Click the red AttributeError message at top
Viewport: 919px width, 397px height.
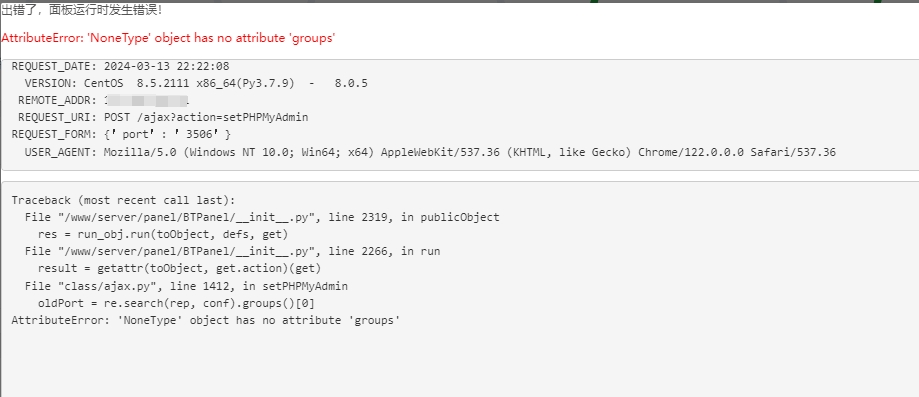pos(168,38)
